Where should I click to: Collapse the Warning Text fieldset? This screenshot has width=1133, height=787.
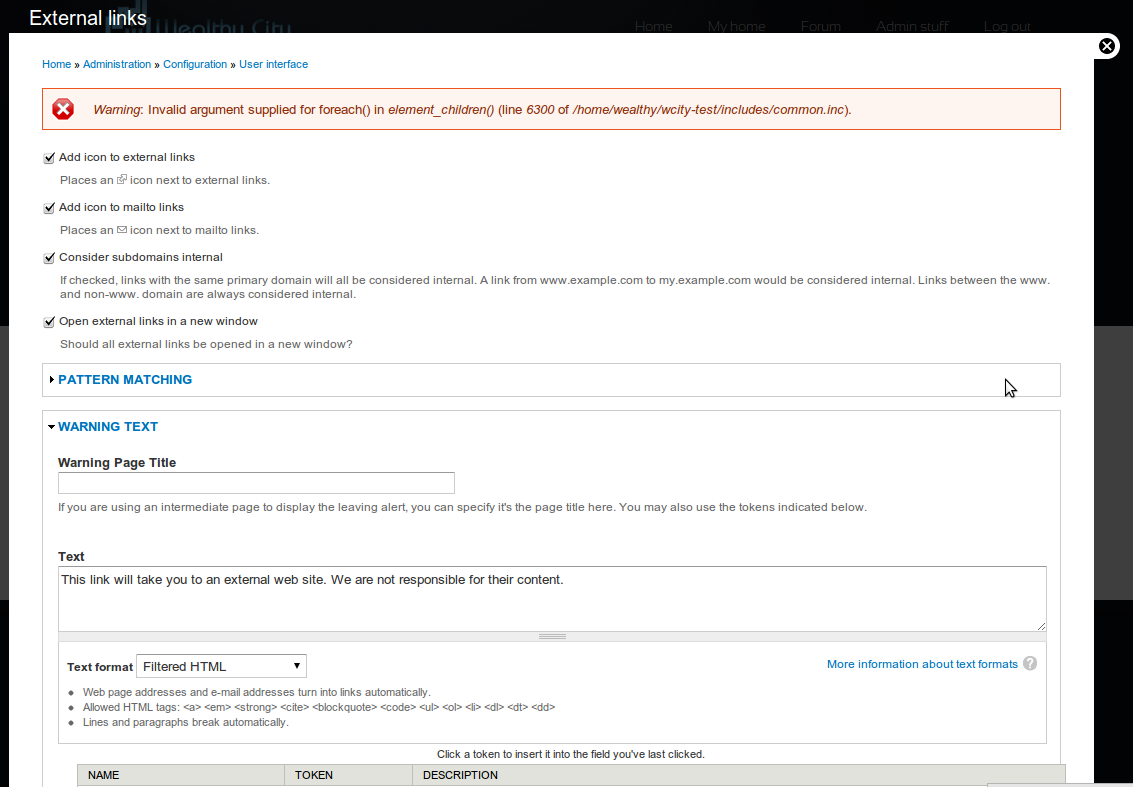coord(108,426)
